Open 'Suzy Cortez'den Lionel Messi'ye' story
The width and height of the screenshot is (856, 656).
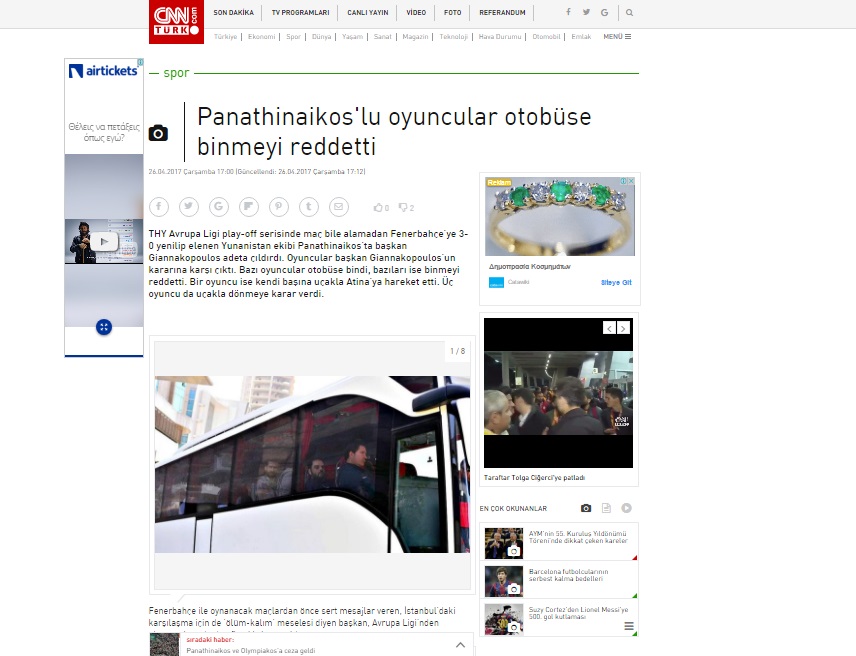[578, 613]
